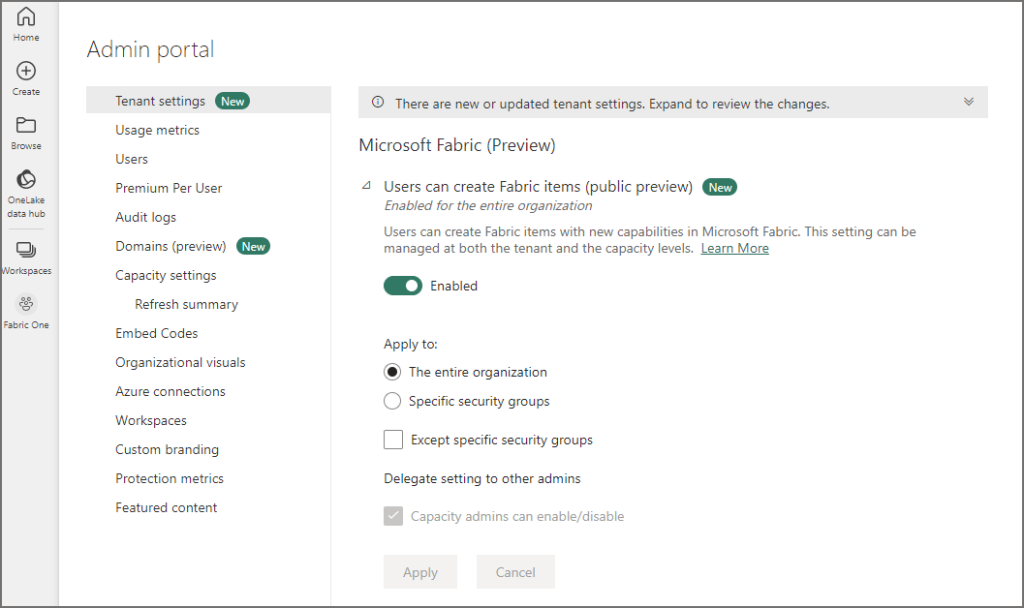The image size is (1024, 608).
Task: Open Audit logs section
Action: point(146,217)
